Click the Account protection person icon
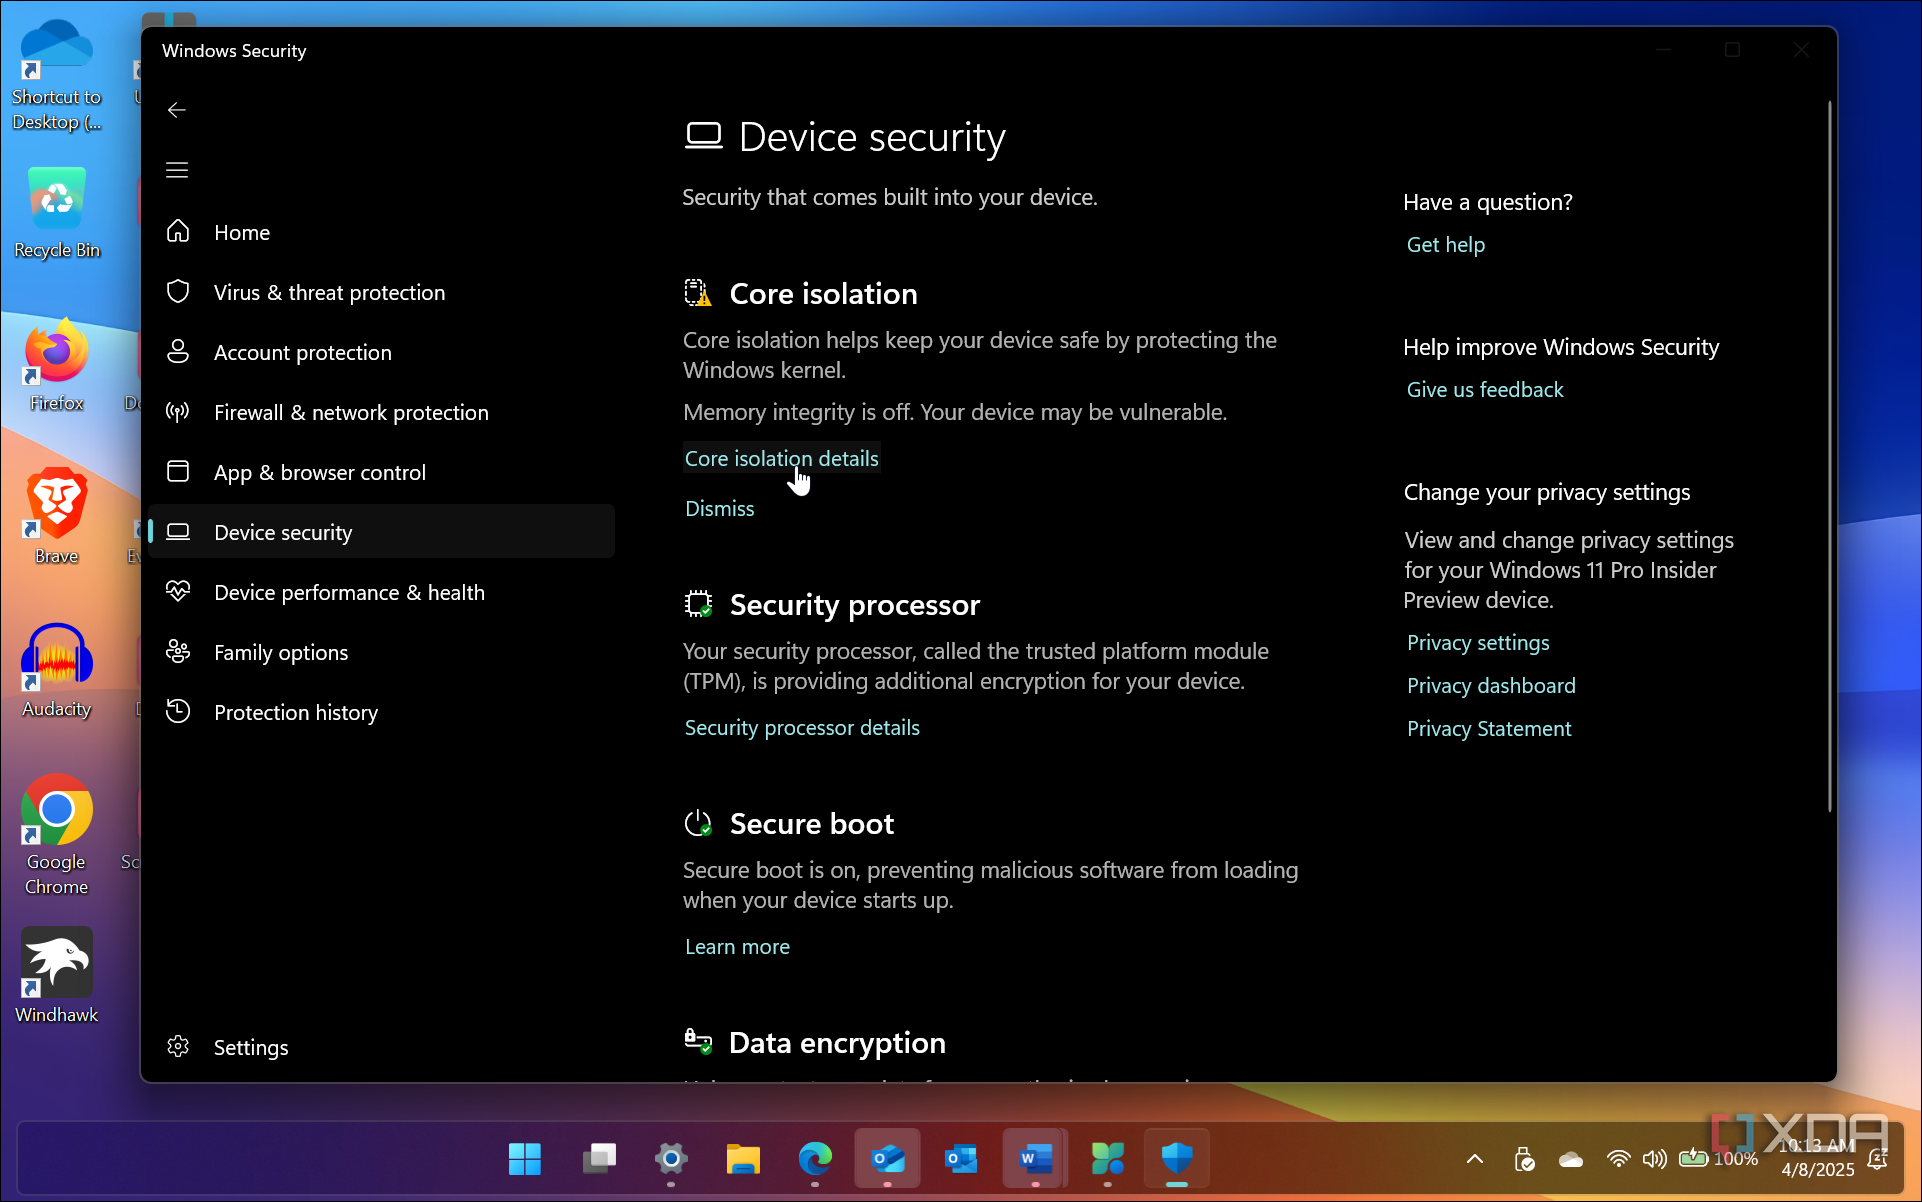This screenshot has width=1922, height=1202. coord(178,352)
